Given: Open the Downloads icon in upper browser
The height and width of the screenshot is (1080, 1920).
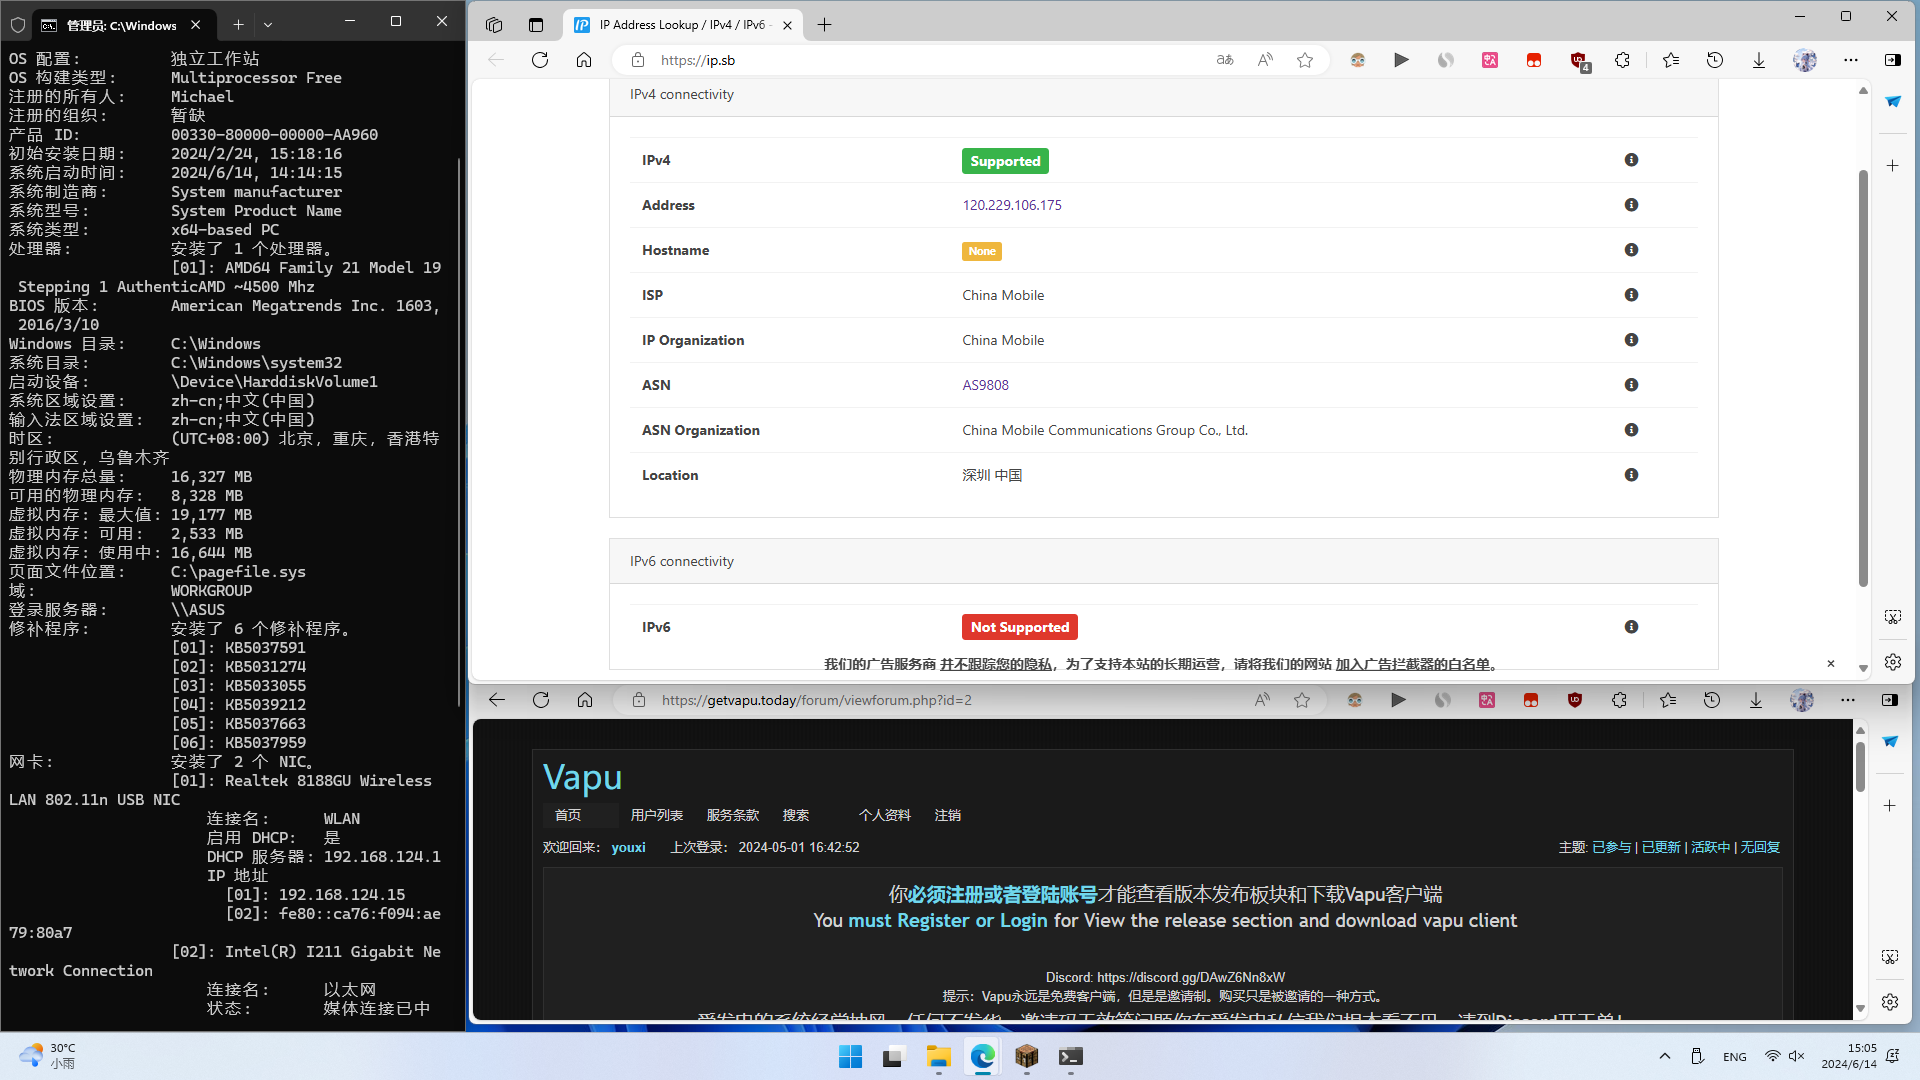Looking at the screenshot, I should click(x=1759, y=60).
